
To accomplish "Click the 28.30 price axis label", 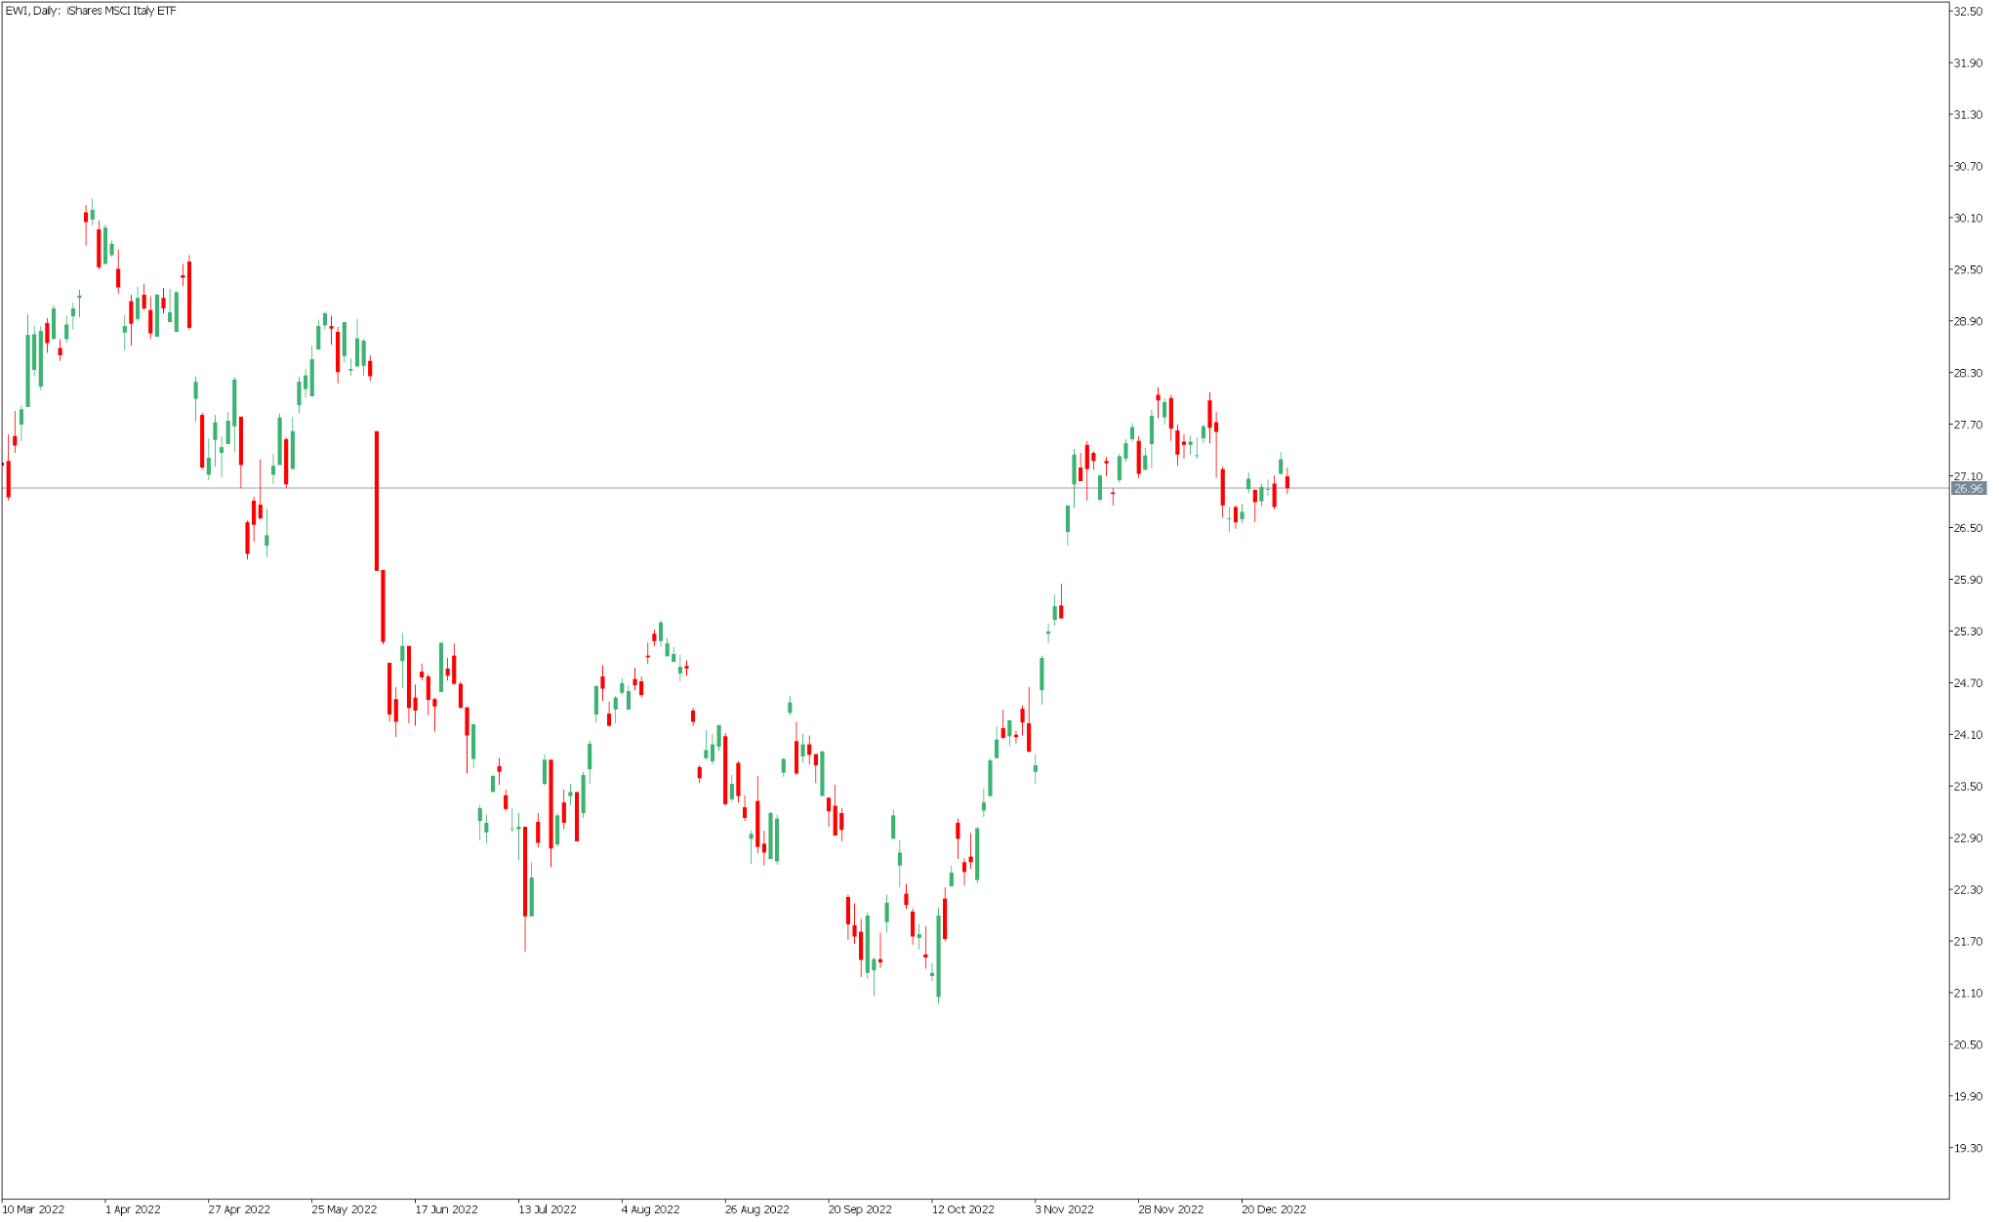I will (x=1968, y=373).
